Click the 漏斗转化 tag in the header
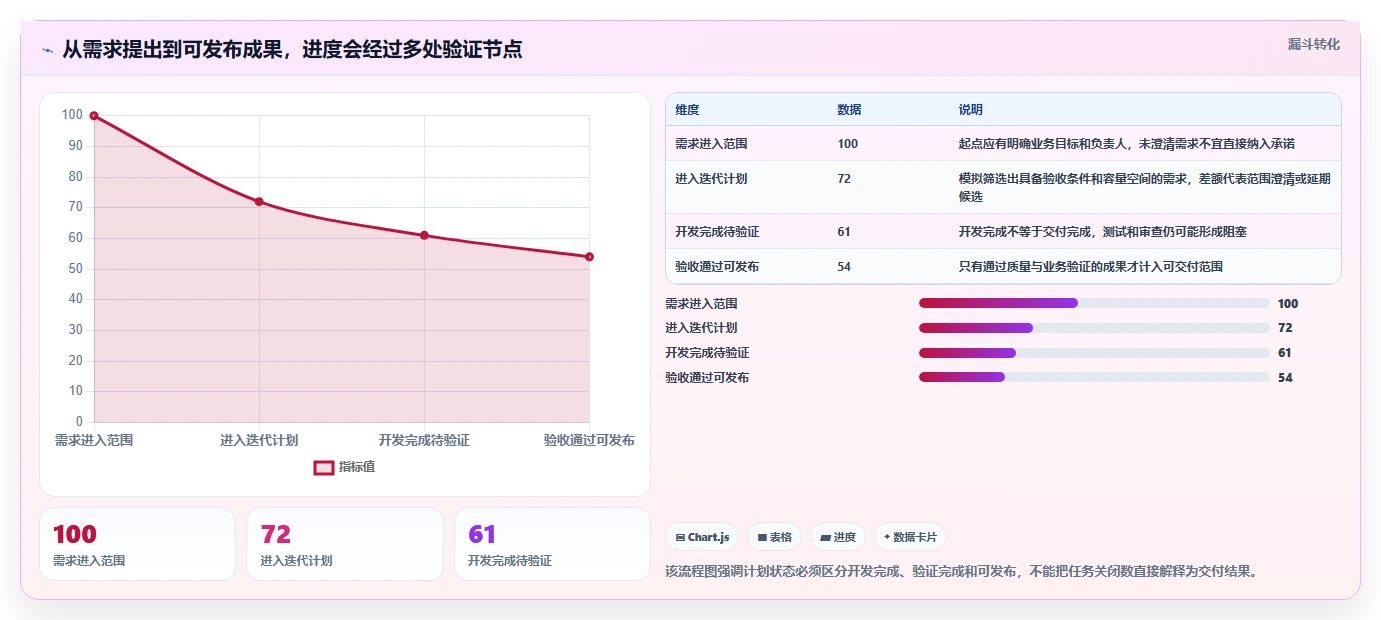Screen dimensions: 1381x620 tap(1313, 44)
